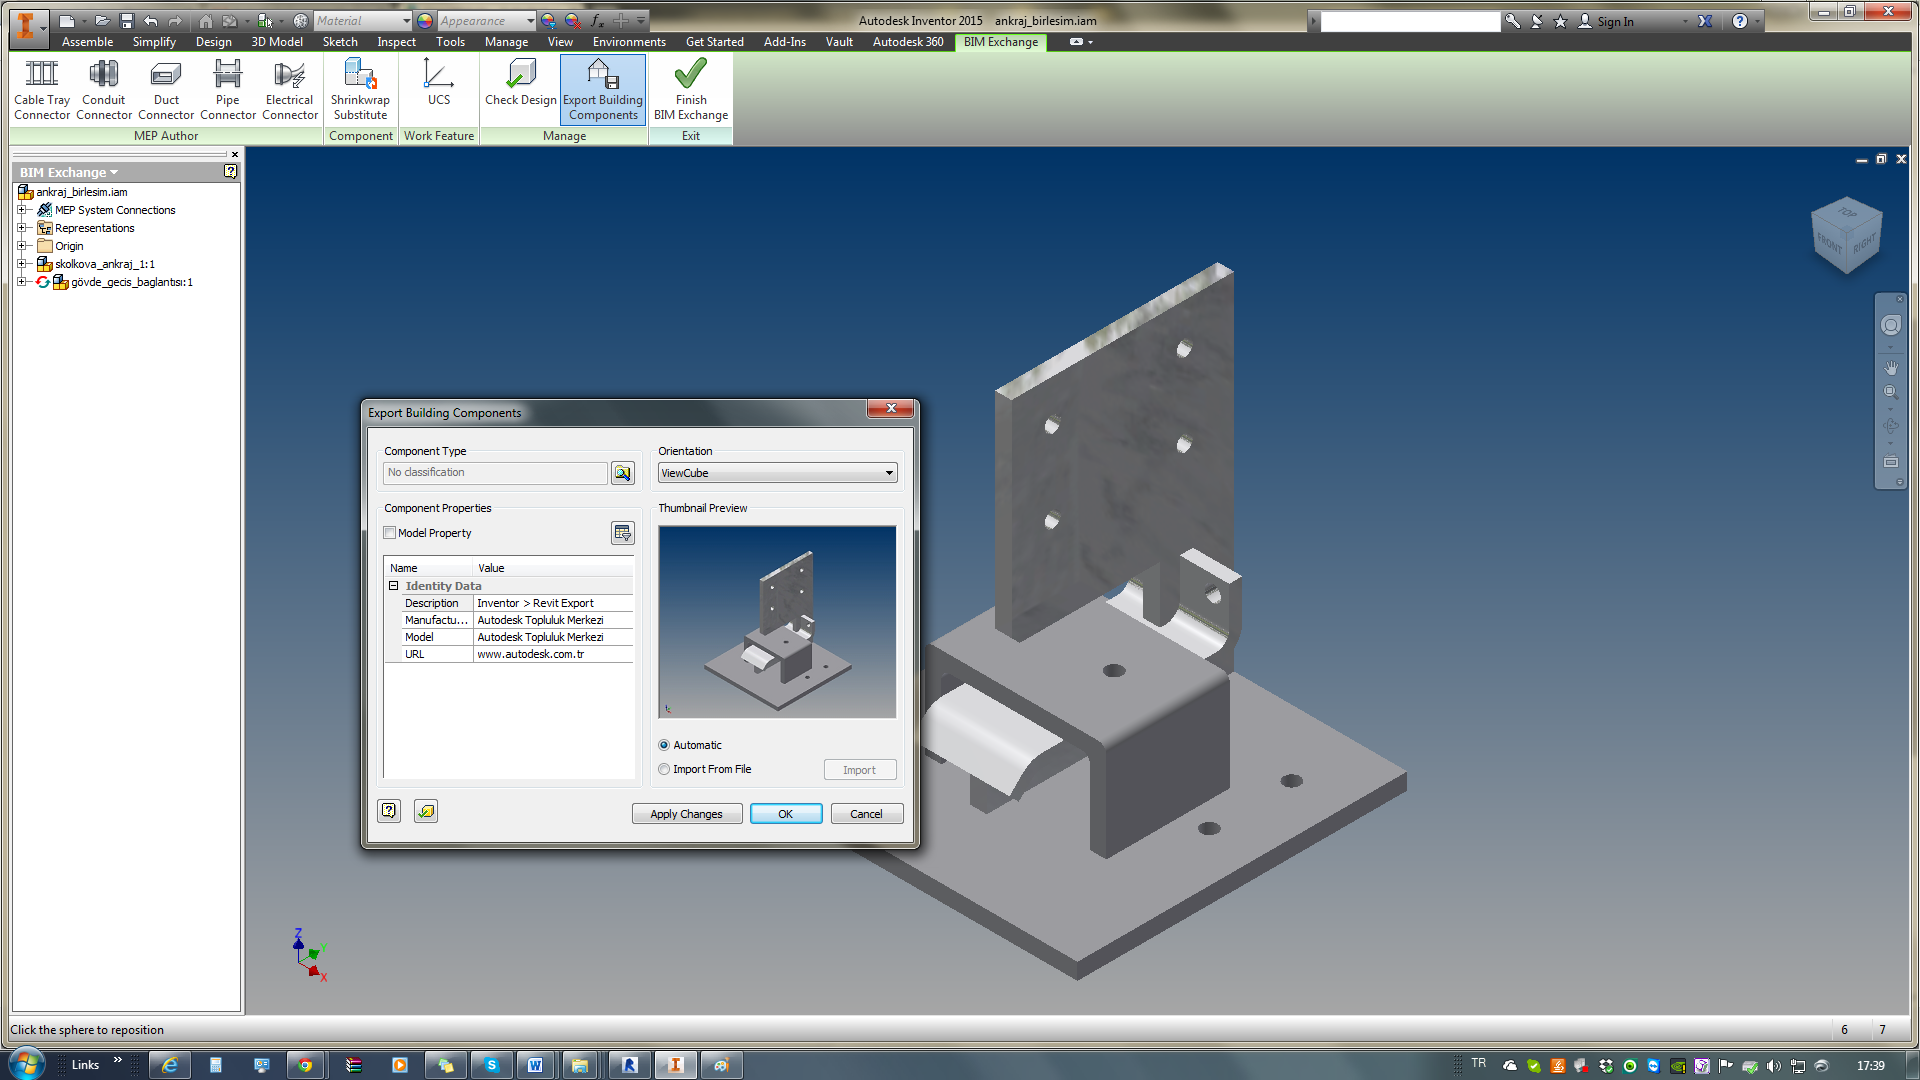Viewport: 1920px width, 1080px height.
Task: Click Export Building Components ribbon button
Action: 603,90
